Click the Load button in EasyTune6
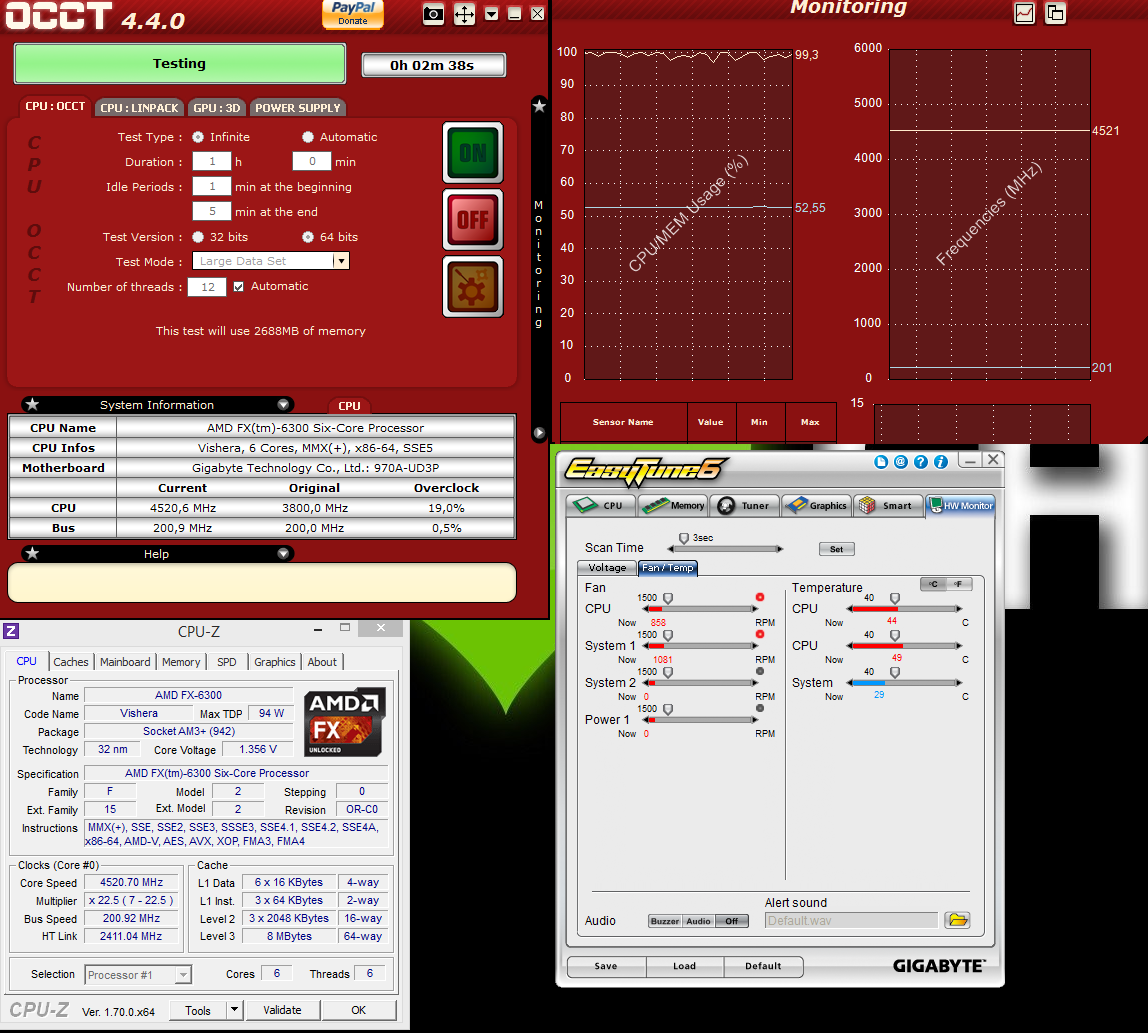The image size is (1148, 1033). (685, 966)
